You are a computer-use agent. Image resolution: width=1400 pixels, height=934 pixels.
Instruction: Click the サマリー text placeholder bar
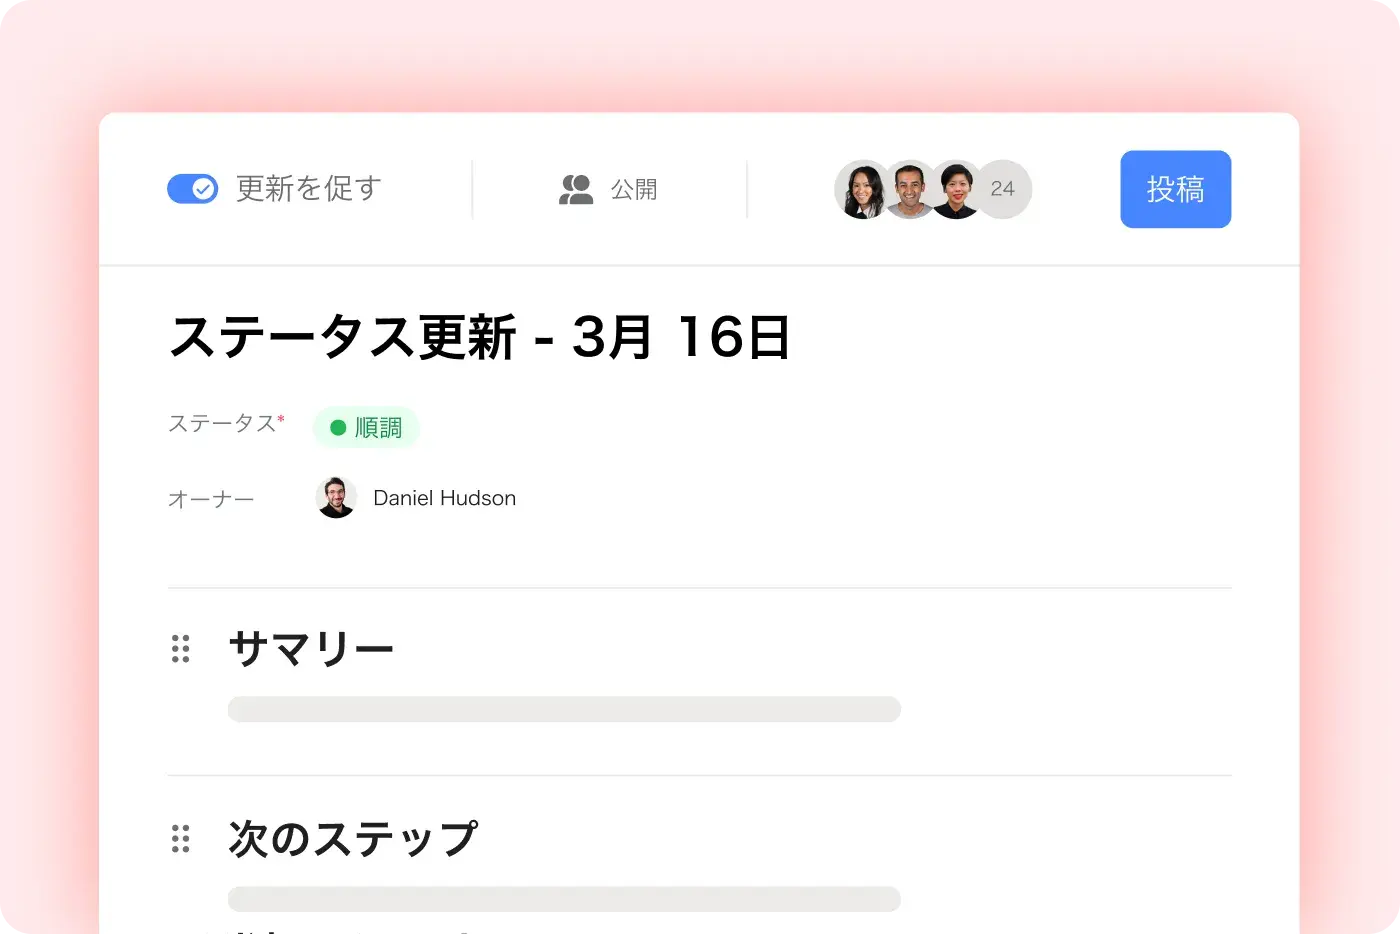coord(564,709)
